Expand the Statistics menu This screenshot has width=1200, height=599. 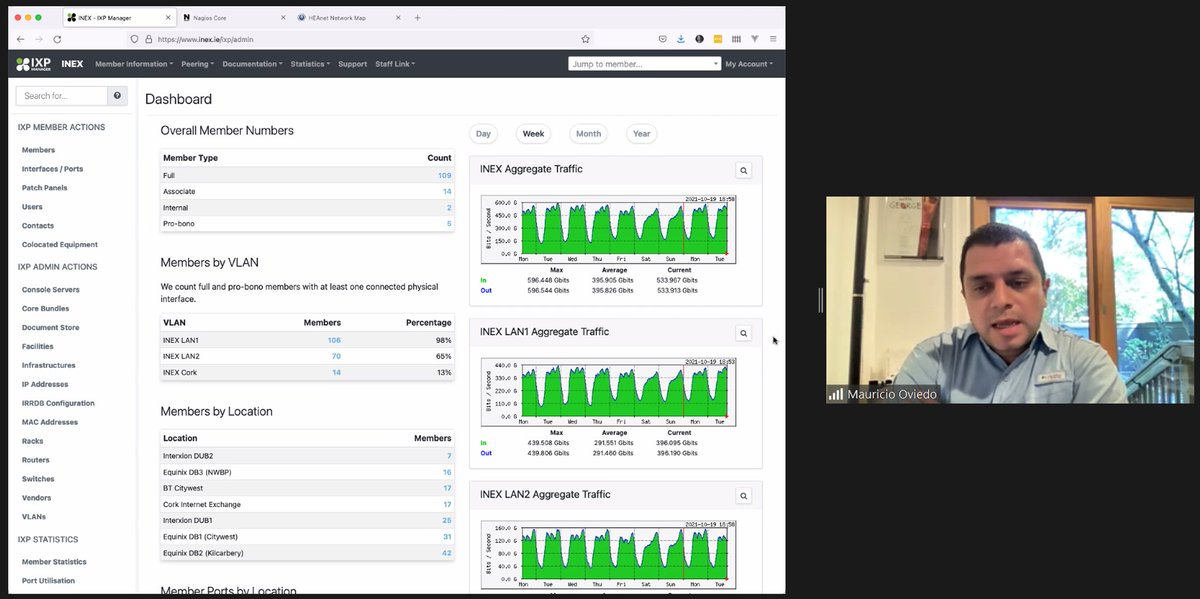pyautogui.click(x=310, y=64)
